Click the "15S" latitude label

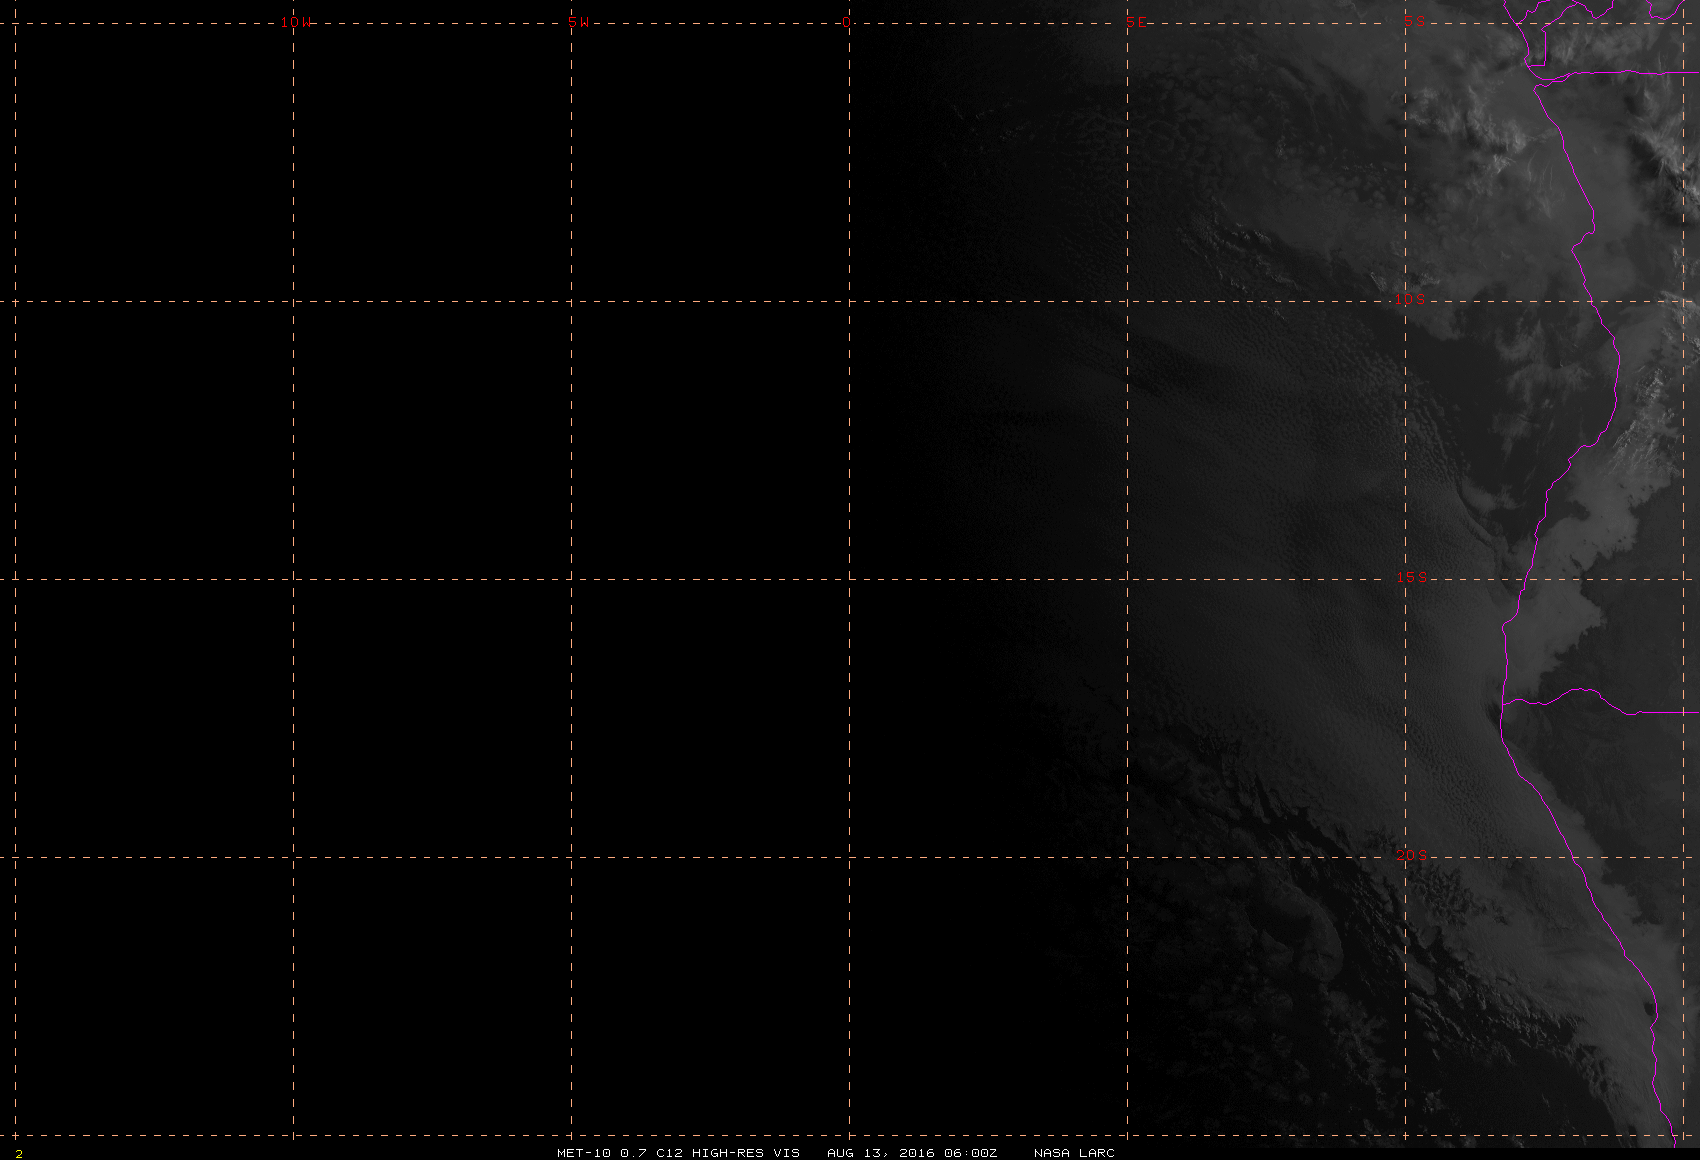point(1412,577)
